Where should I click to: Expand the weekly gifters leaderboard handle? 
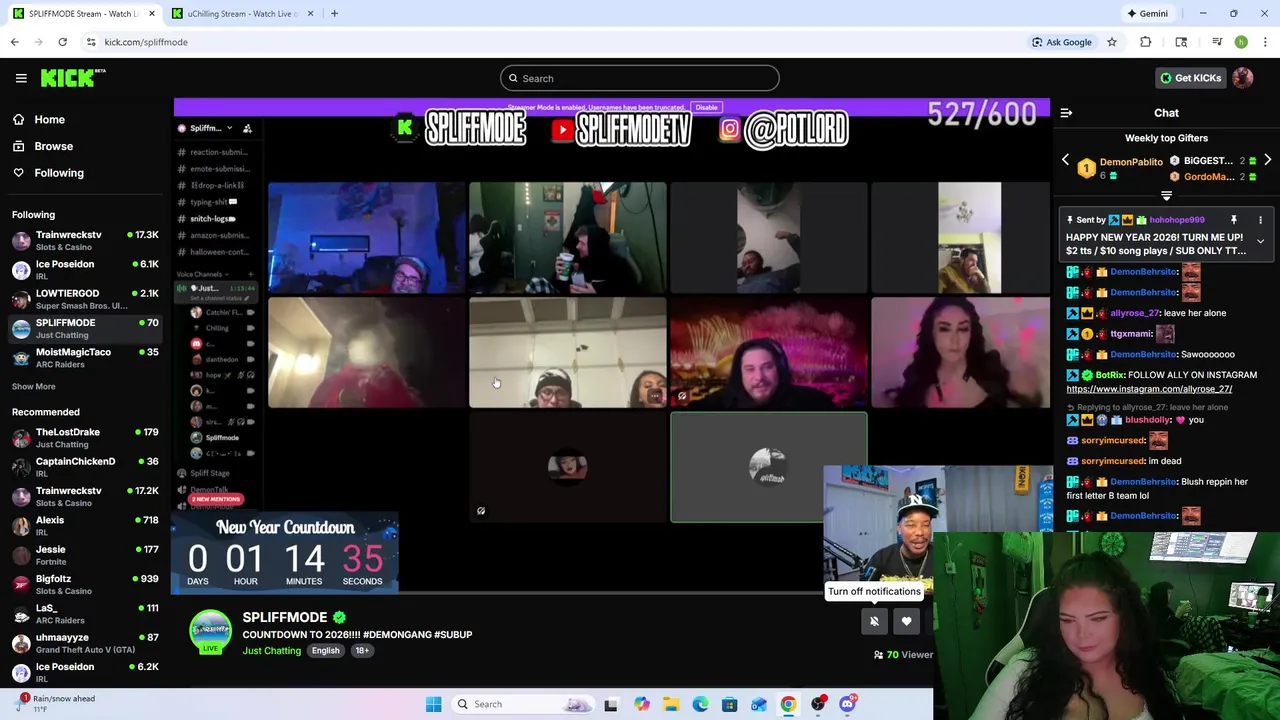(x=1166, y=196)
